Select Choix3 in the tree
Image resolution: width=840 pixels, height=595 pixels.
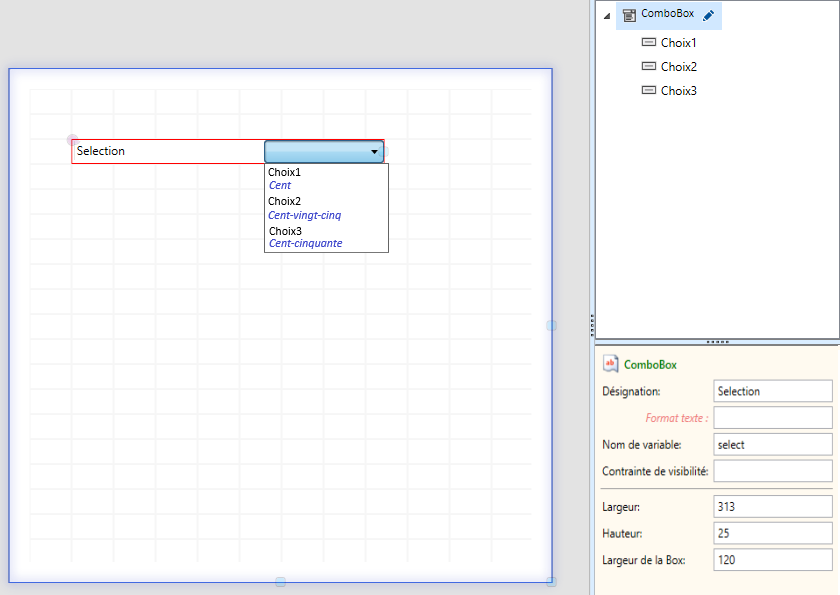point(678,91)
